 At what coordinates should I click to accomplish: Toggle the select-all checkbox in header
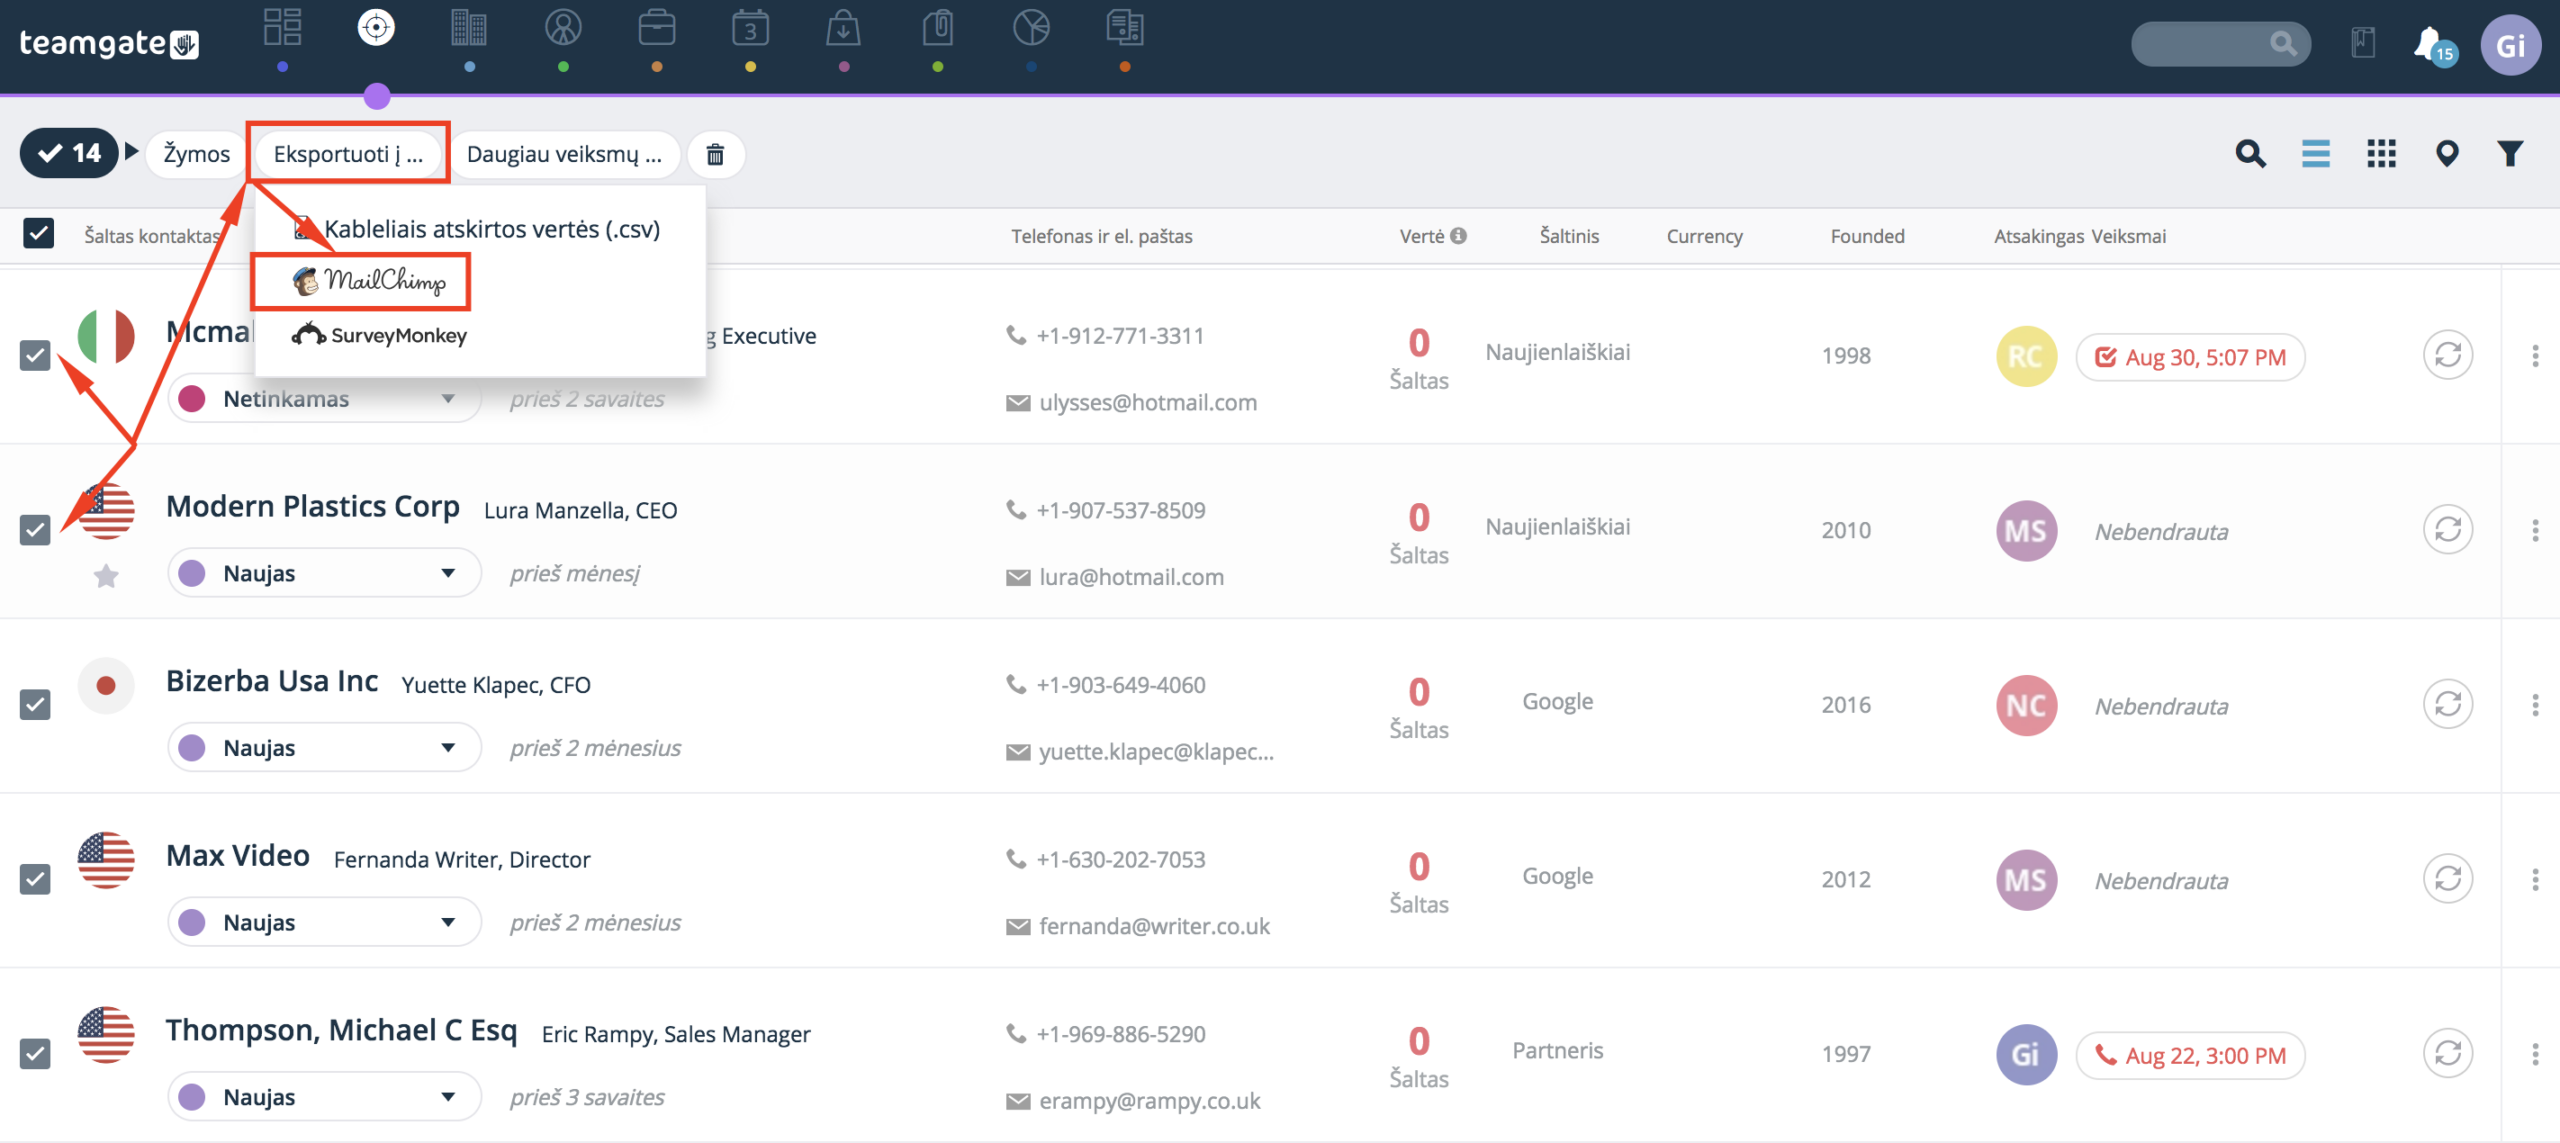coord(38,234)
